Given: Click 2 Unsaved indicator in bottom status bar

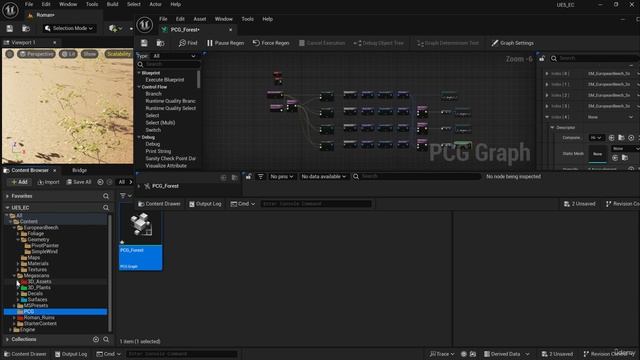Looking at the screenshot, I should click(557, 354).
